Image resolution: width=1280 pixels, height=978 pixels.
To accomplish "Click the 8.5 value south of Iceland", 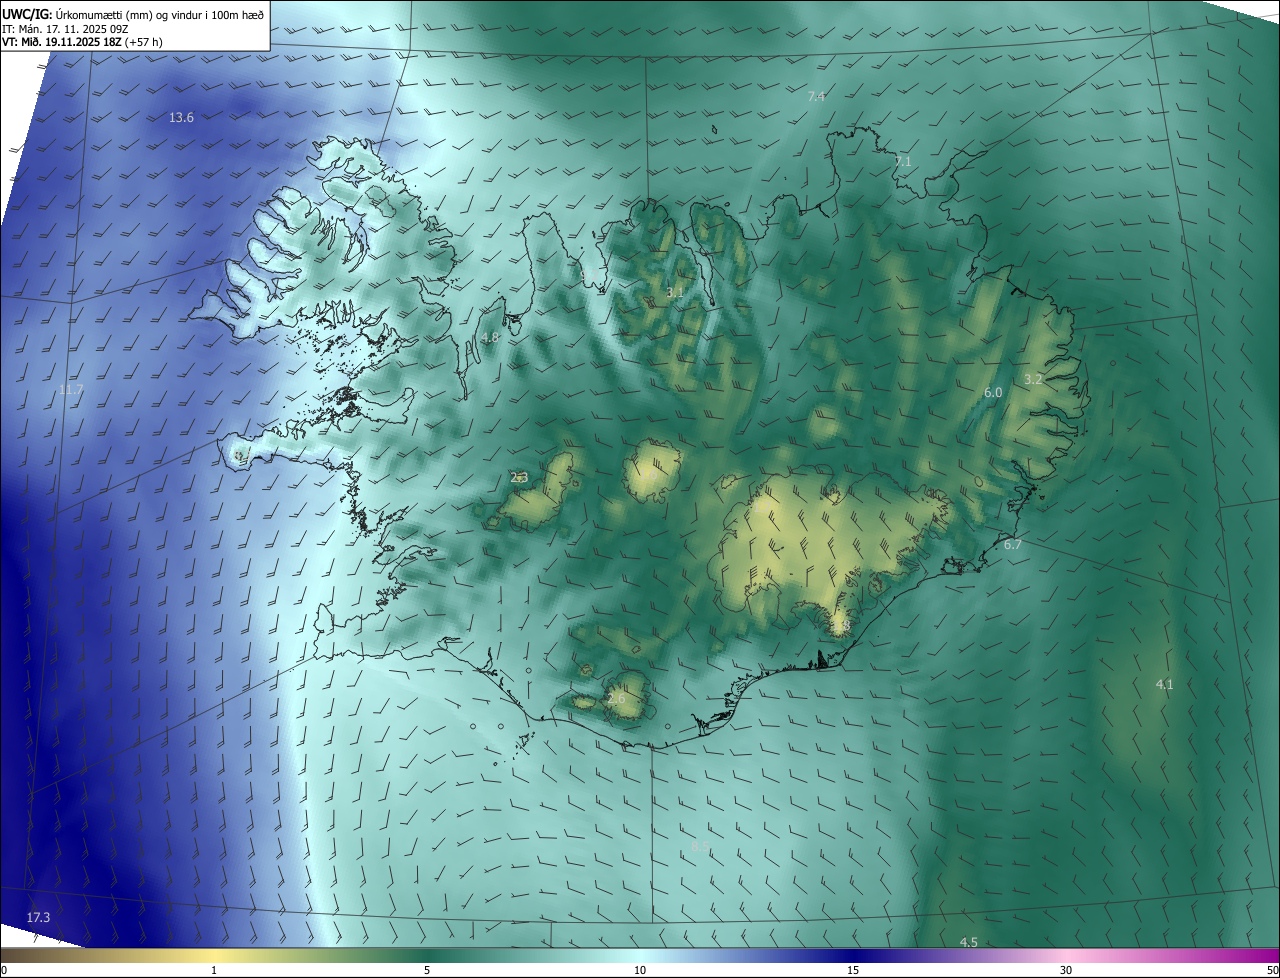I will (x=700, y=847).
